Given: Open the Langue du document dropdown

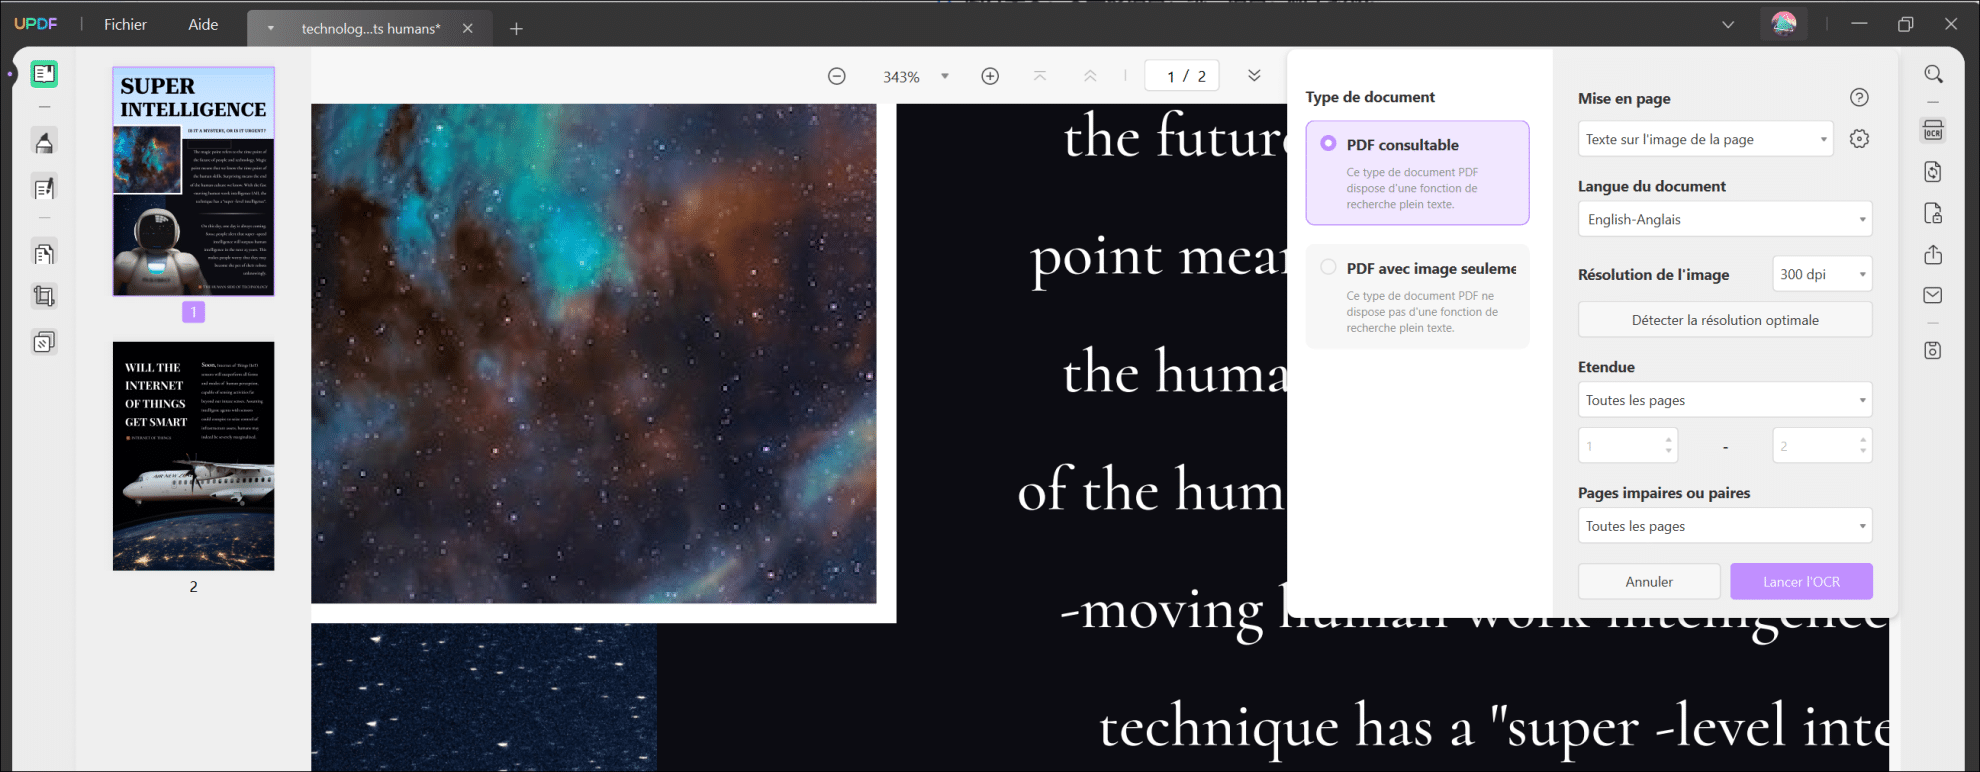Looking at the screenshot, I should [x=1724, y=219].
